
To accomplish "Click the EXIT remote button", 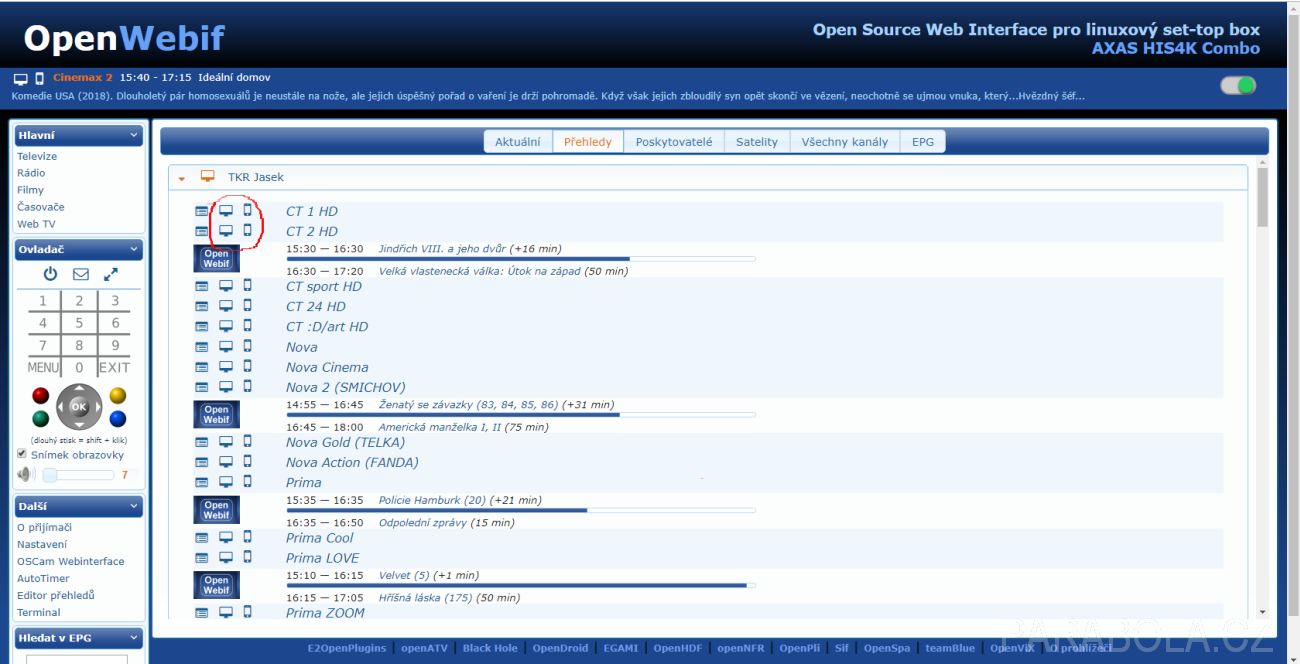I will (x=115, y=367).
